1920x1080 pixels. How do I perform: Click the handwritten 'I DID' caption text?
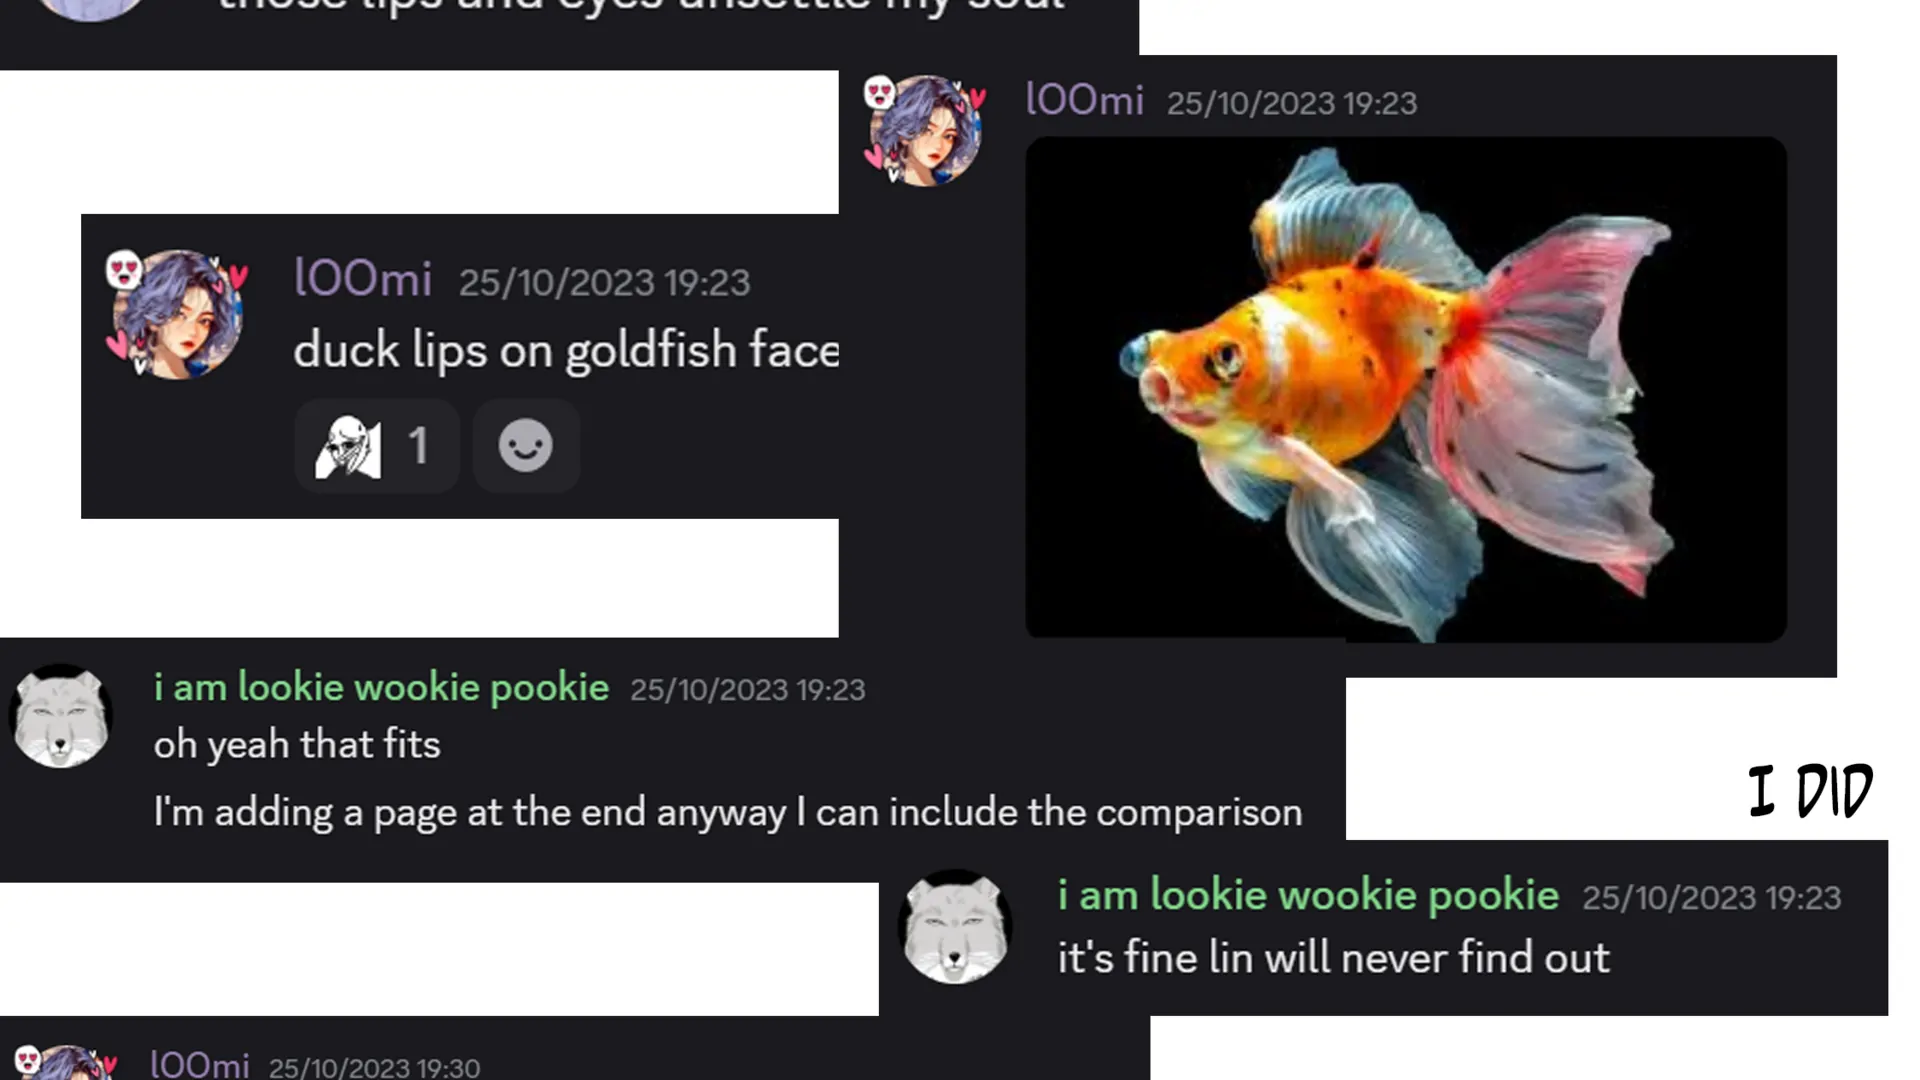(1811, 790)
